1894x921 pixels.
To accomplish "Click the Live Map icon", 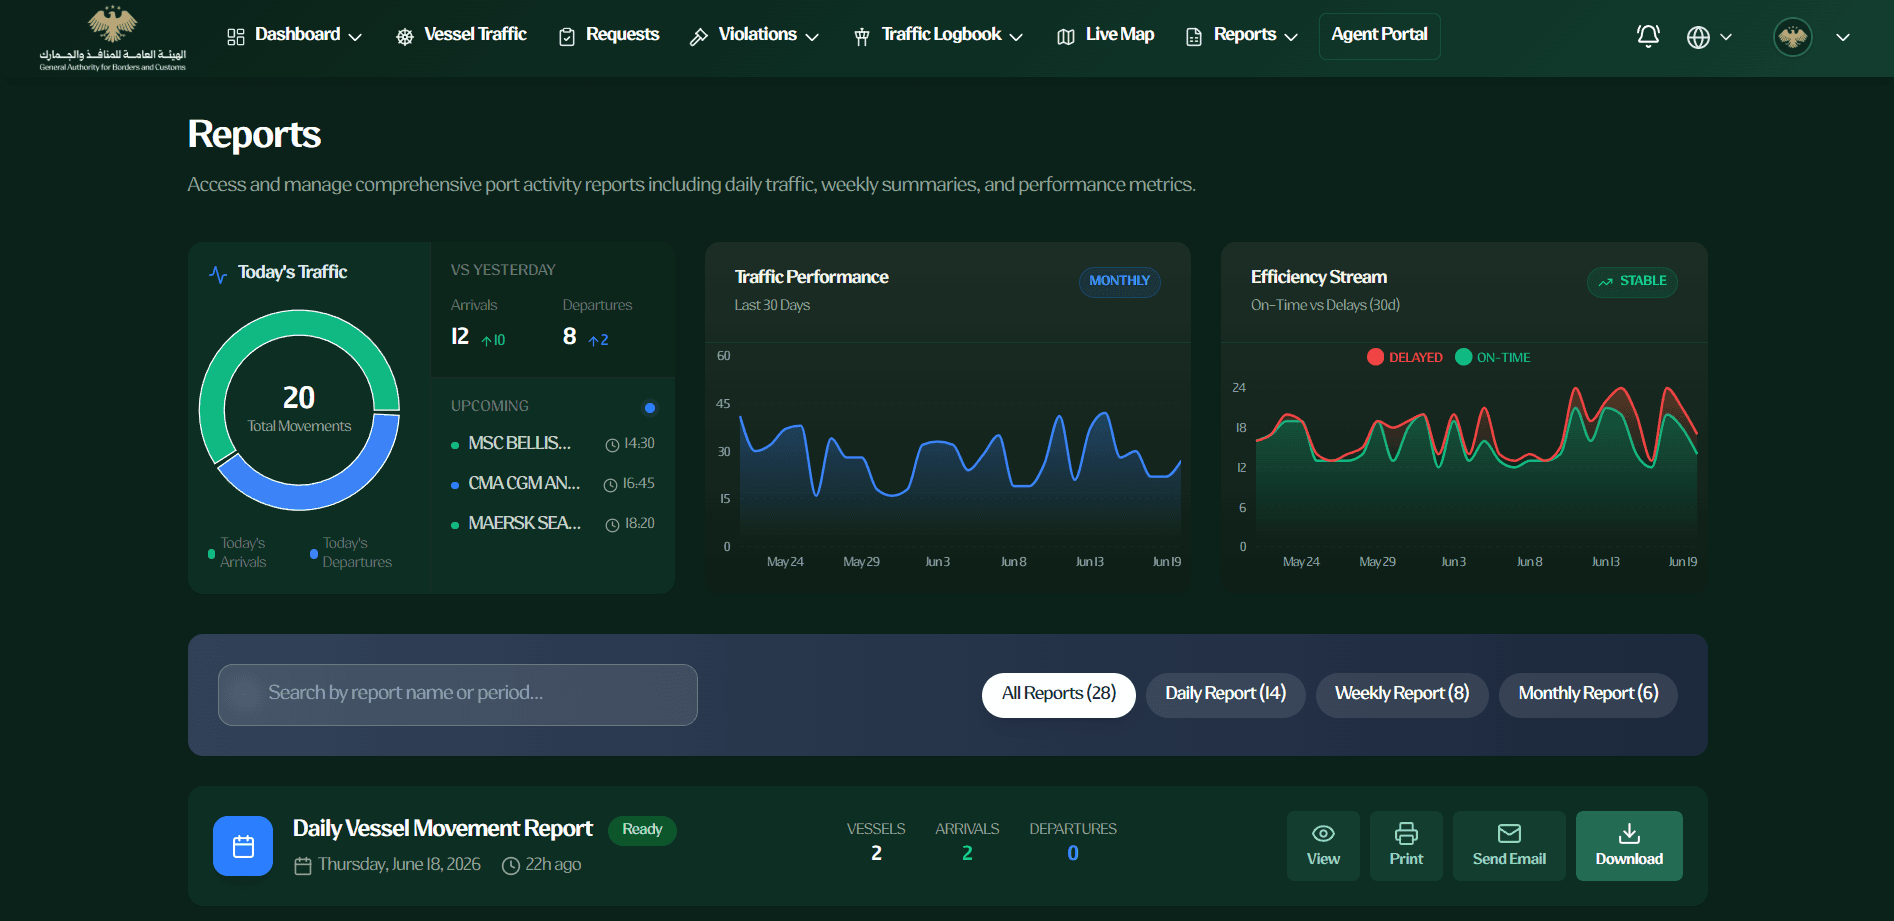I will click(x=1066, y=37).
